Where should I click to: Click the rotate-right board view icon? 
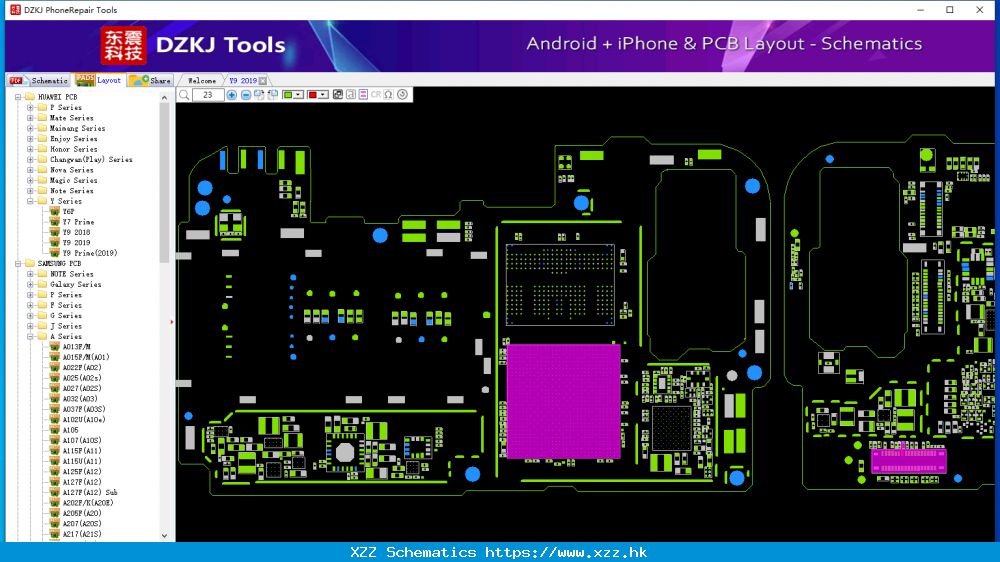pyautogui.click(x=259, y=95)
